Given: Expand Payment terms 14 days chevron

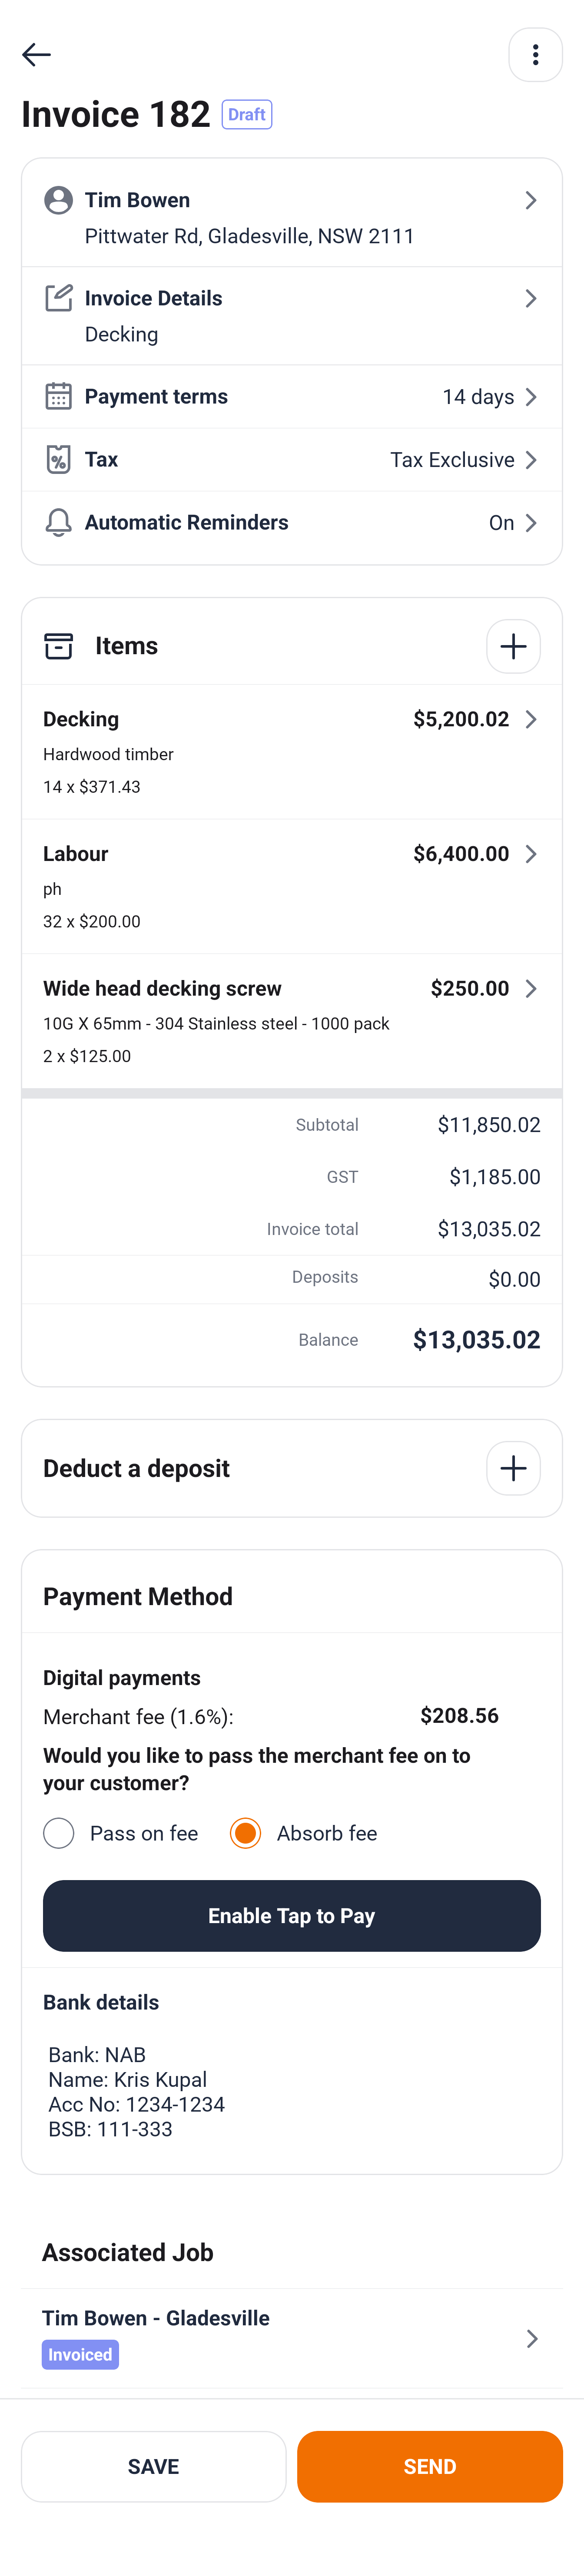Looking at the screenshot, I should [531, 397].
